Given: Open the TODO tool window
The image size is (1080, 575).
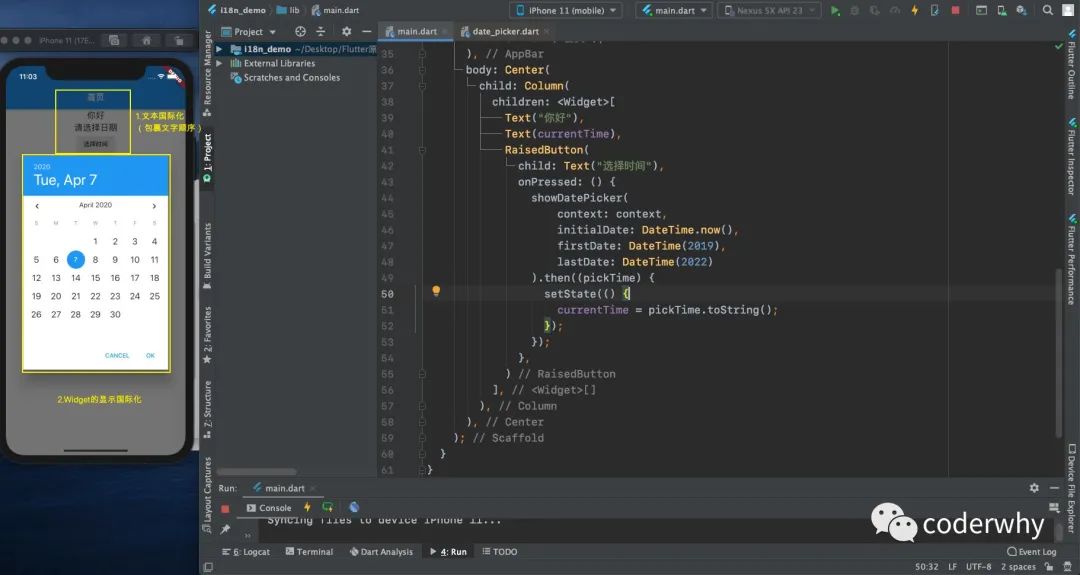Looking at the screenshot, I should pyautogui.click(x=499, y=552).
